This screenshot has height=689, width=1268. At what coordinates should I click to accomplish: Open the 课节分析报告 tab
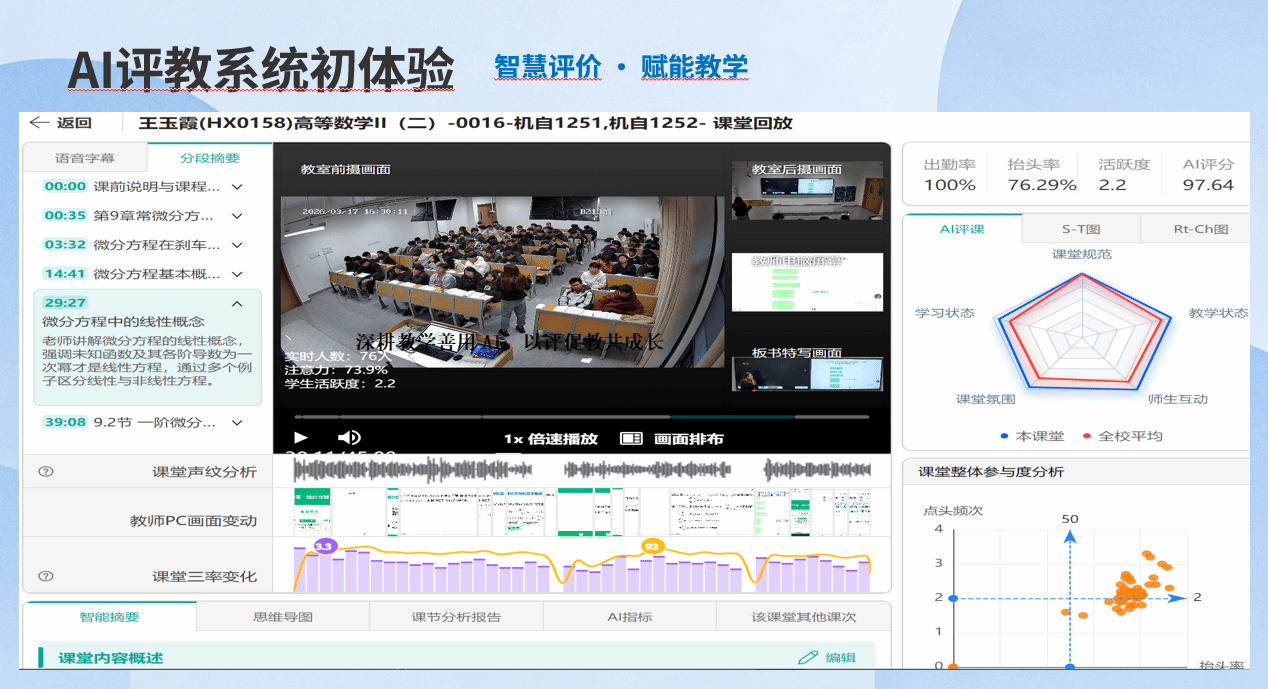point(456,617)
